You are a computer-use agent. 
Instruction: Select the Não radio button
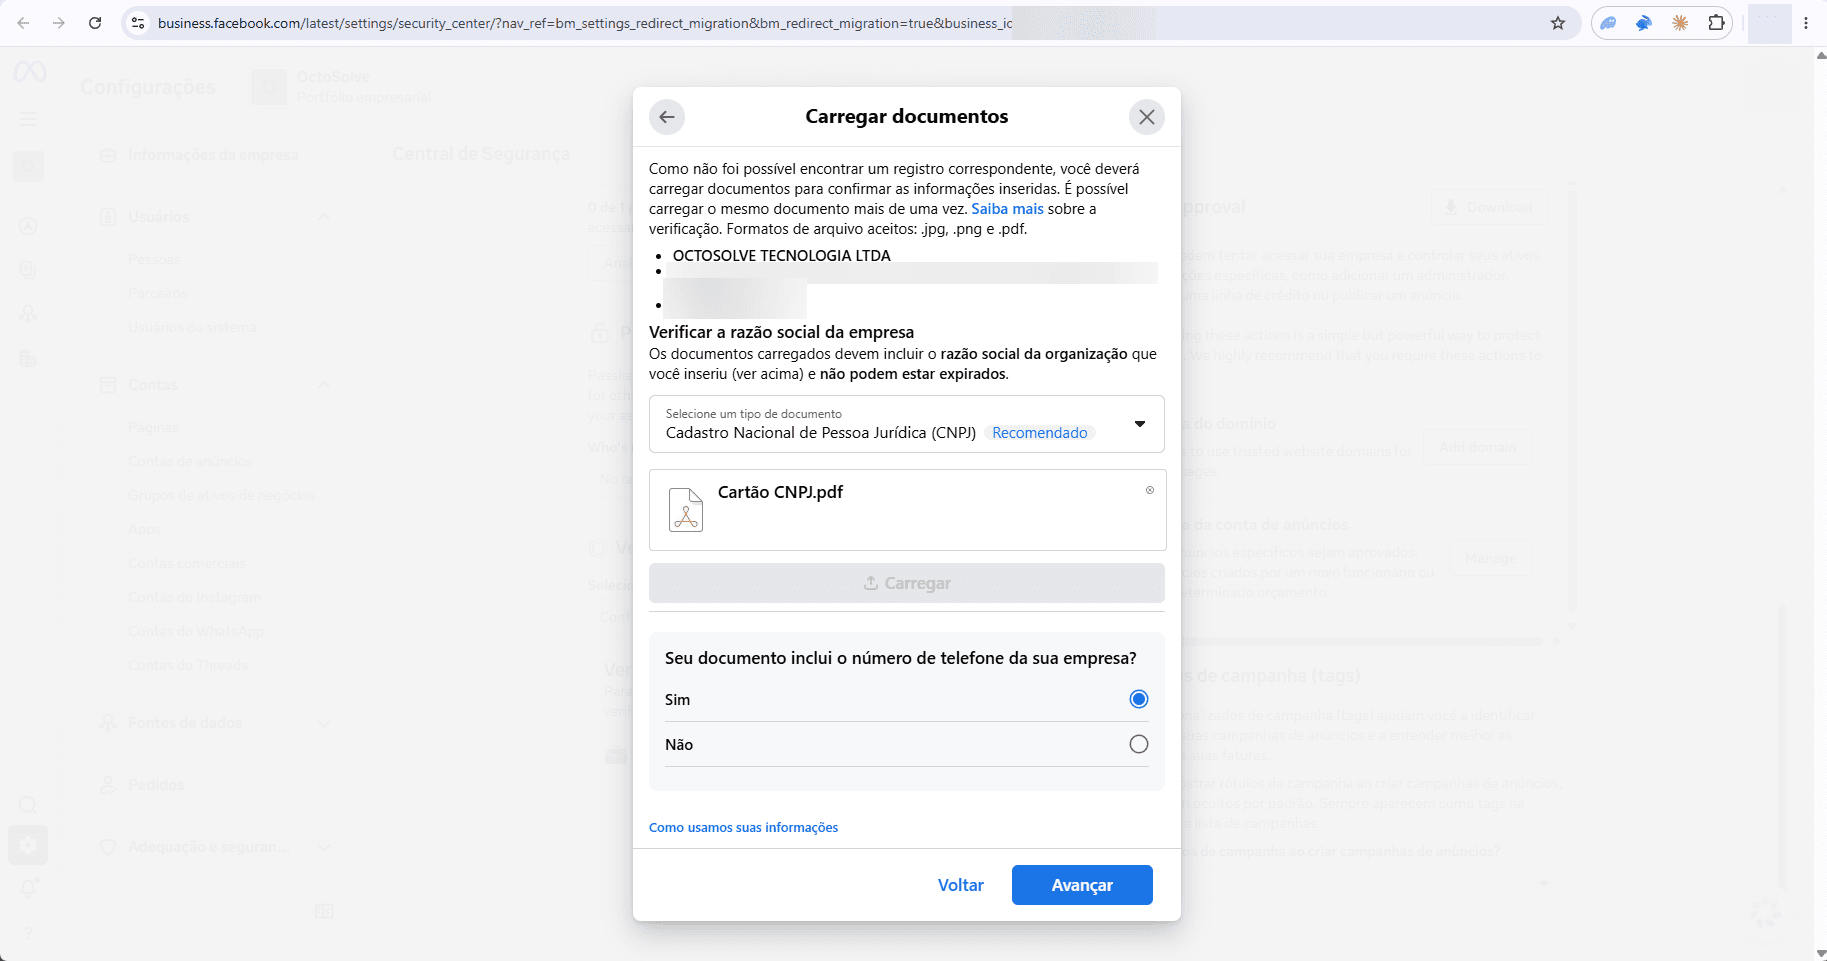[1138, 744]
